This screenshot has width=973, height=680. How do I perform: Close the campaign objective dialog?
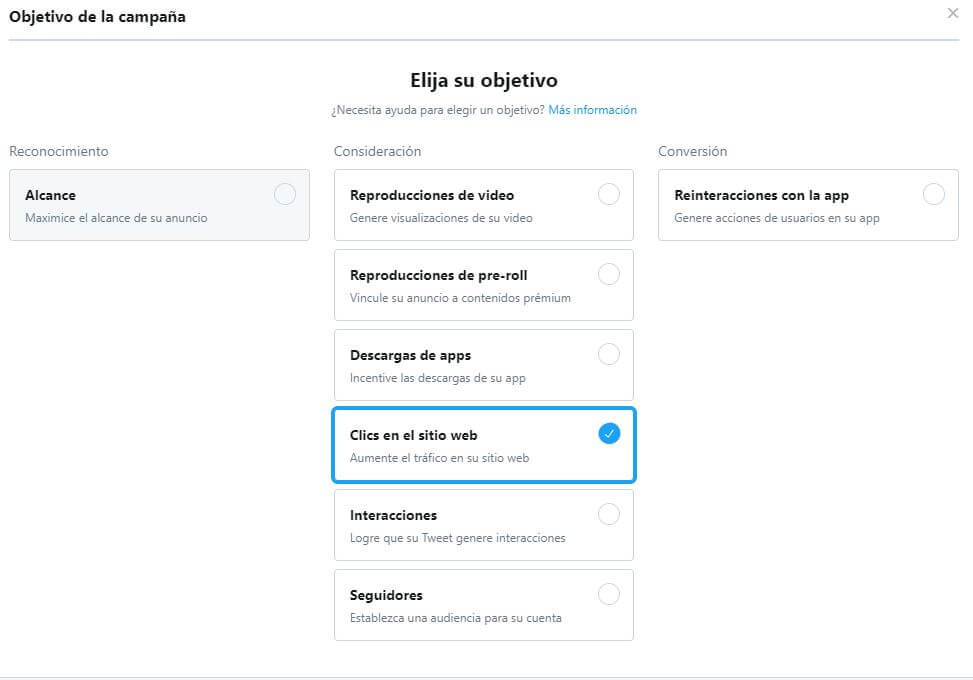pos(952,14)
